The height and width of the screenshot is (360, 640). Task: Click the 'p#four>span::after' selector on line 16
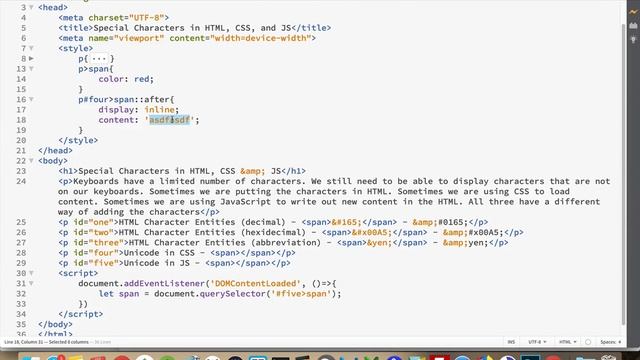point(124,100)
